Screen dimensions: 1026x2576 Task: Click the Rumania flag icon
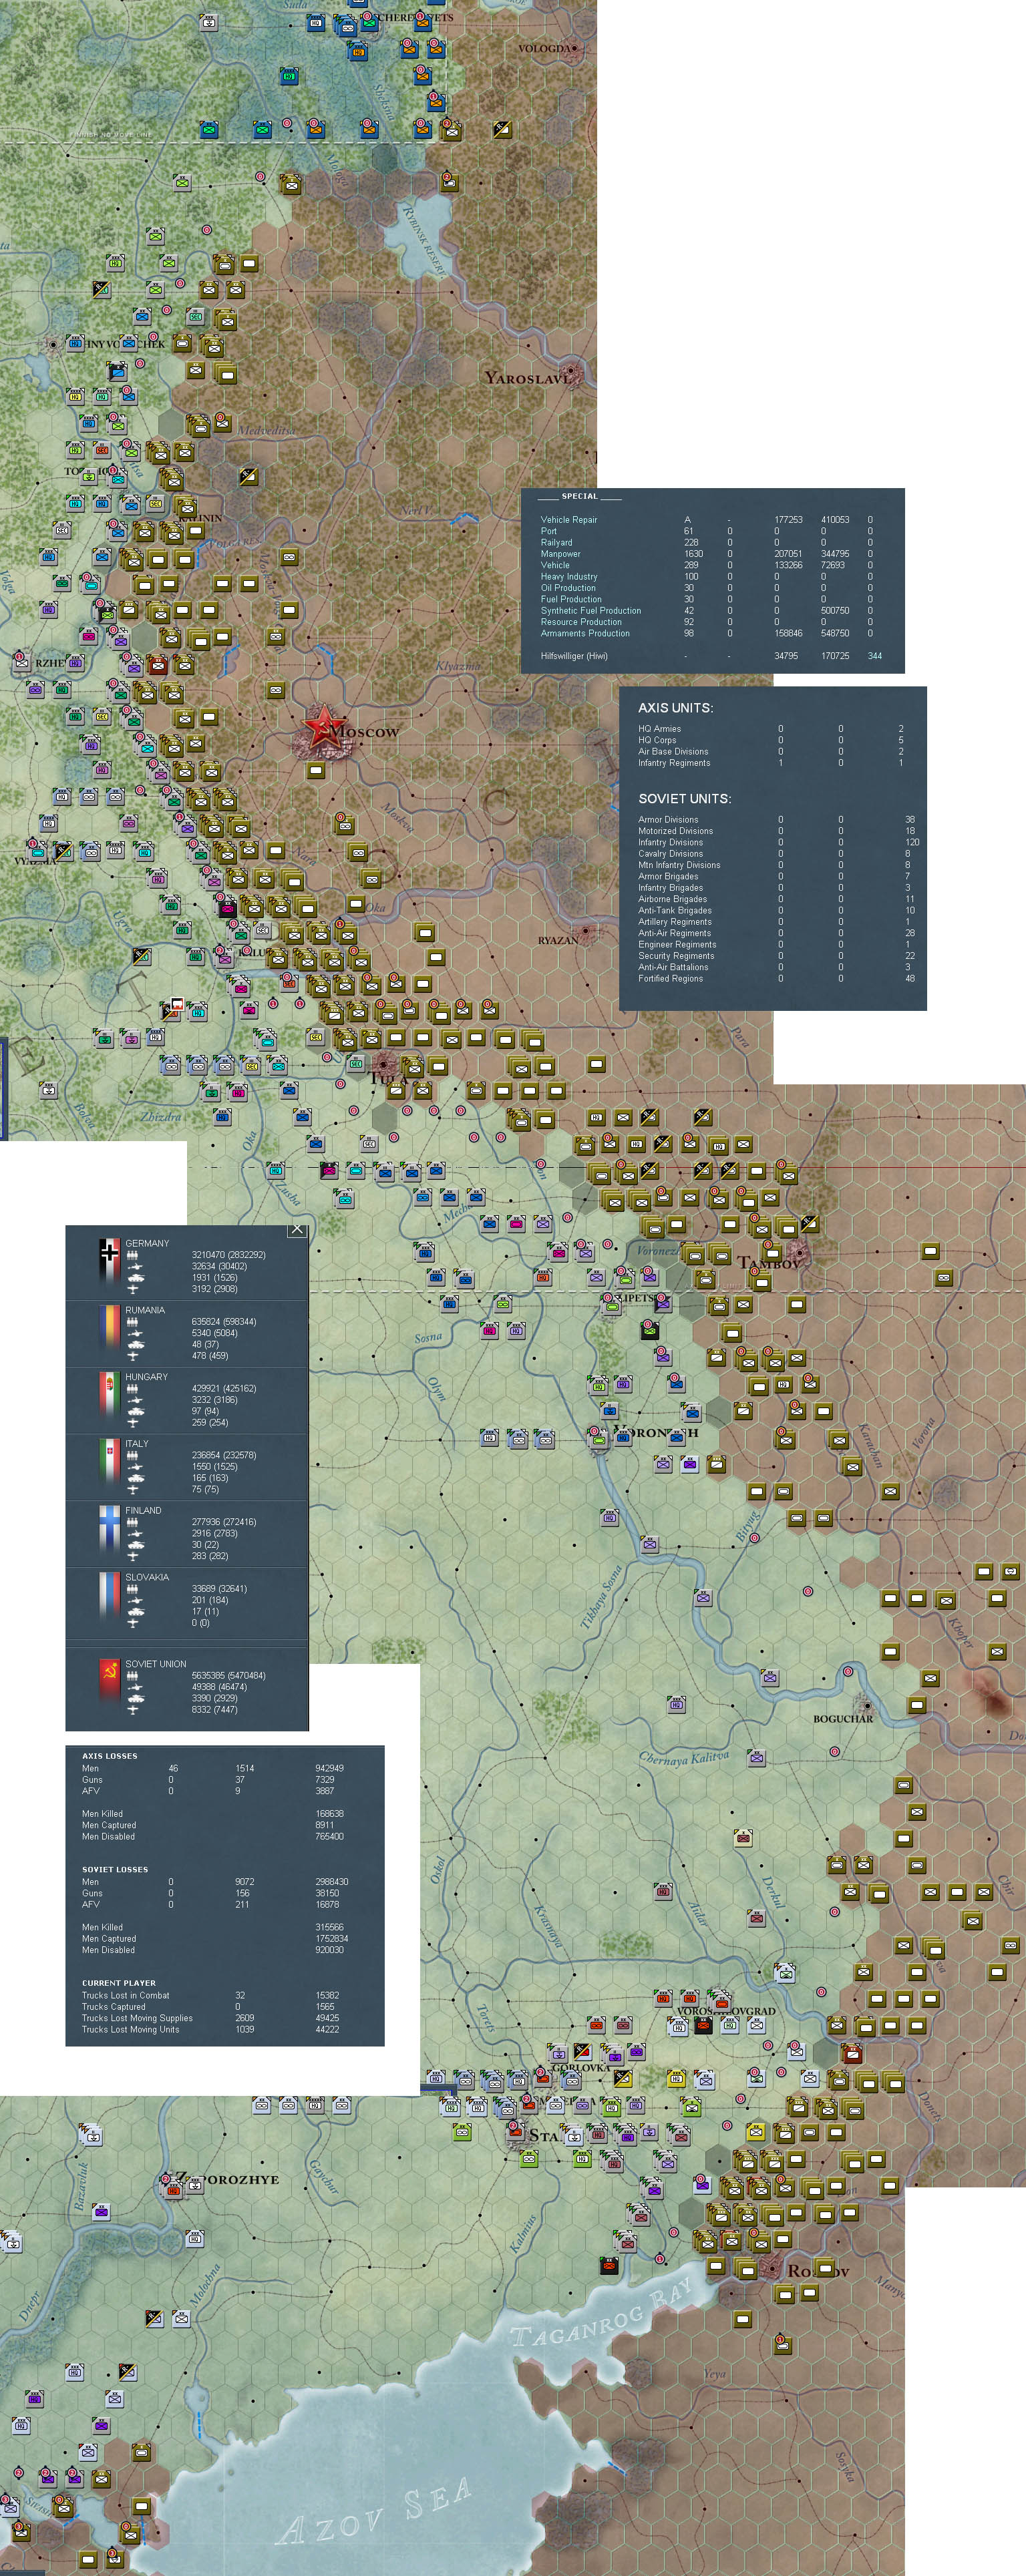(109, 1327)
